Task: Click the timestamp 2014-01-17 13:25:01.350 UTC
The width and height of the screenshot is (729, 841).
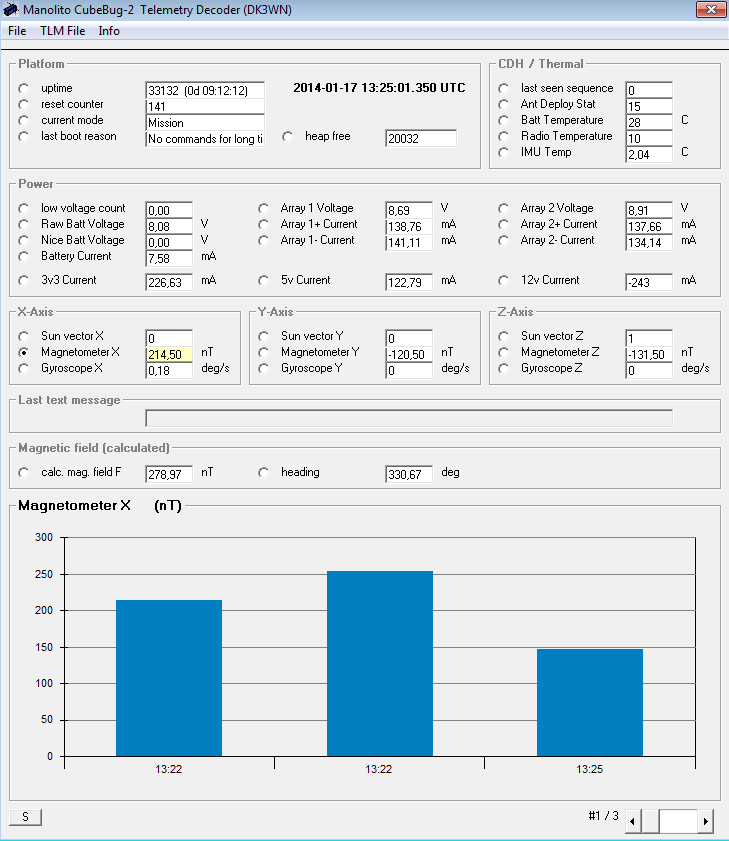Action: [x=379, y=88]
